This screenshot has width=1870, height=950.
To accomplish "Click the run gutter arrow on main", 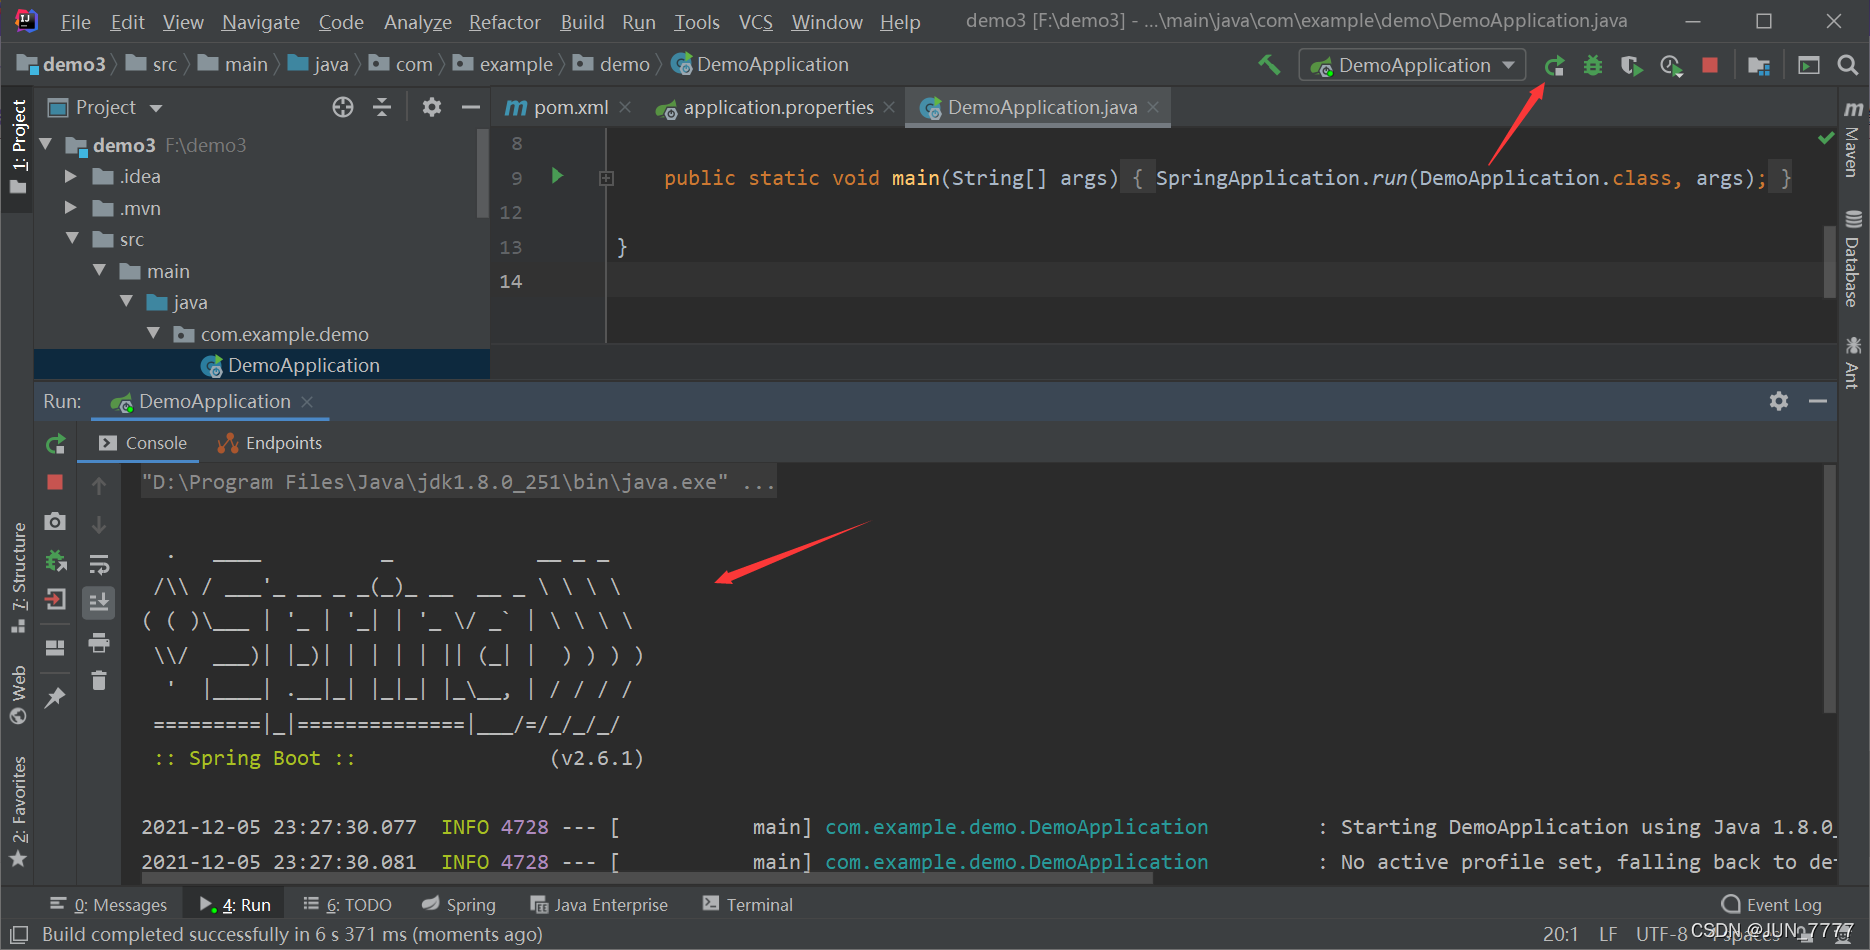I will (558, 177).
